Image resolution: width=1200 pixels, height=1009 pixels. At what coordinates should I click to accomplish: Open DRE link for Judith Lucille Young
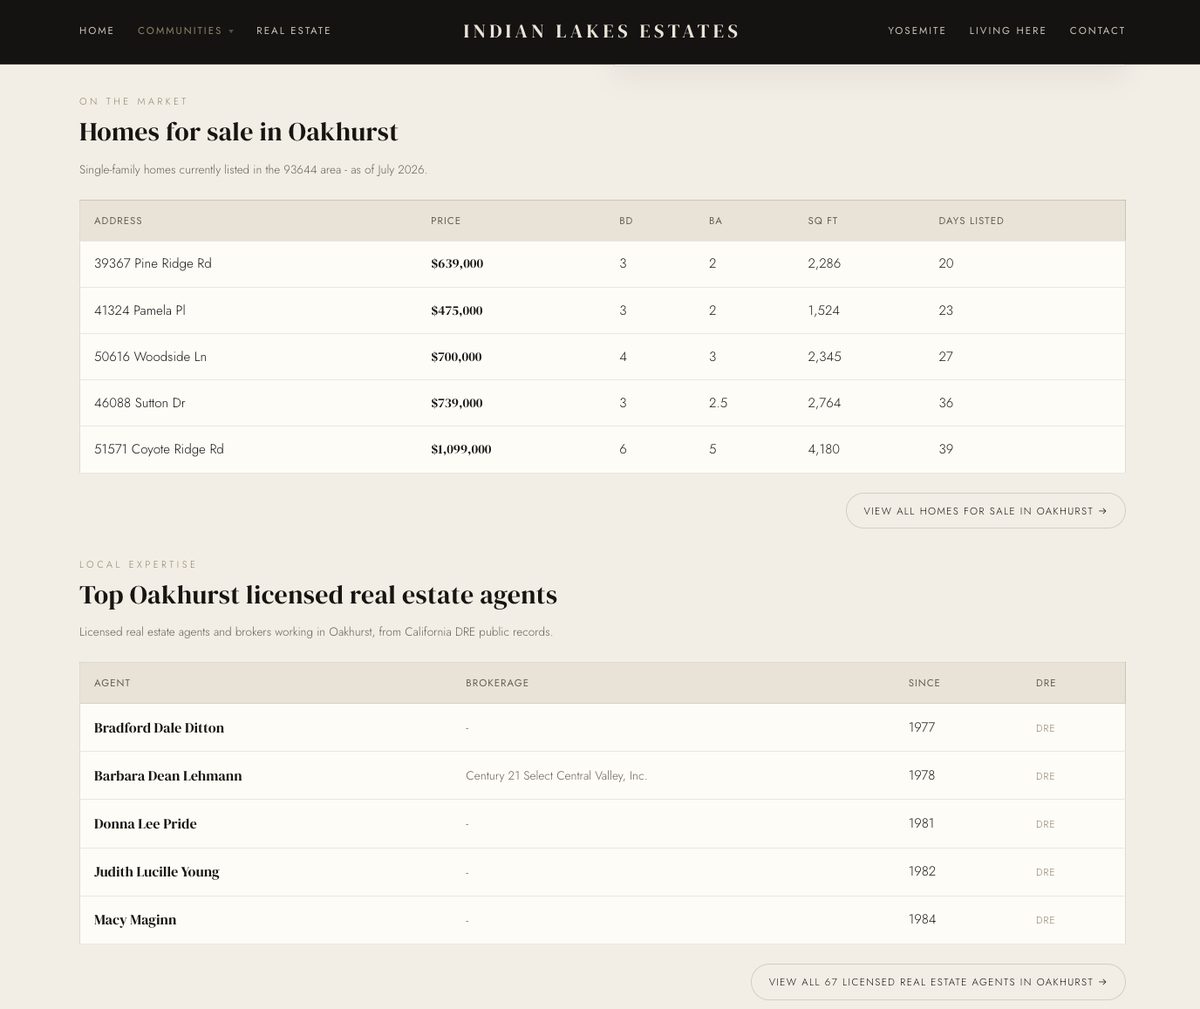tap(1045, 873)
